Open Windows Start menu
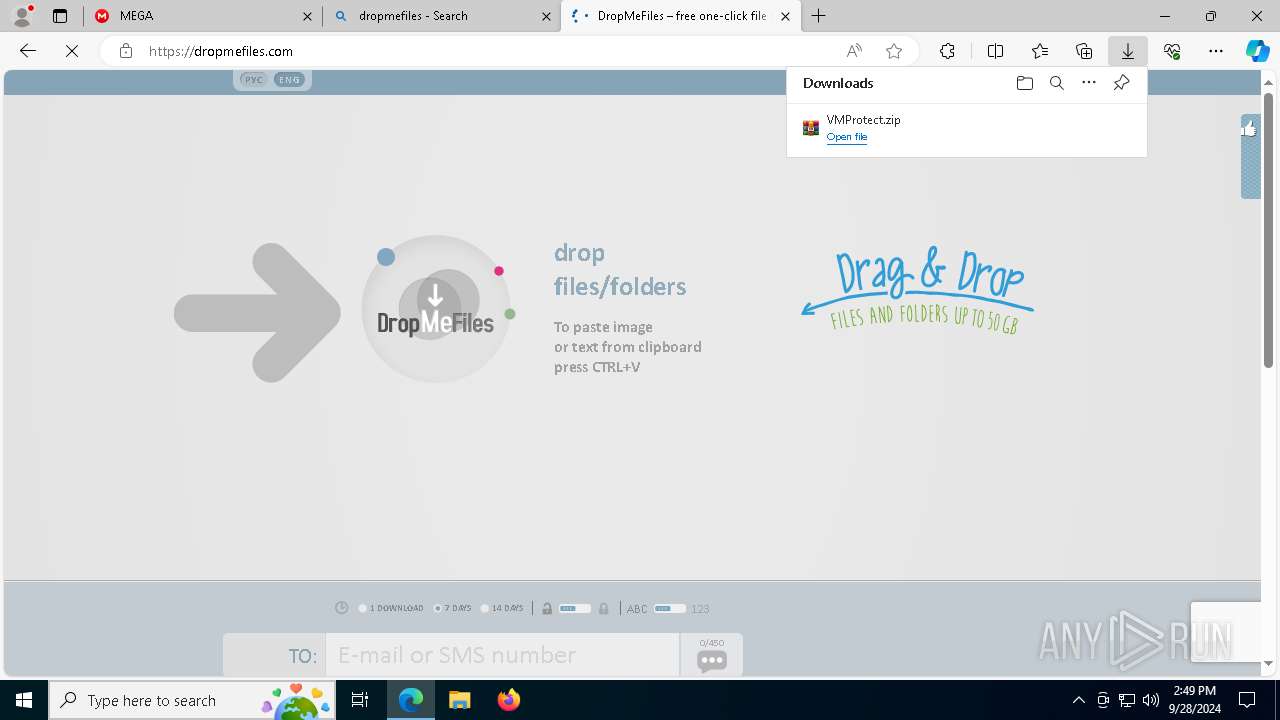 (24, 700)
